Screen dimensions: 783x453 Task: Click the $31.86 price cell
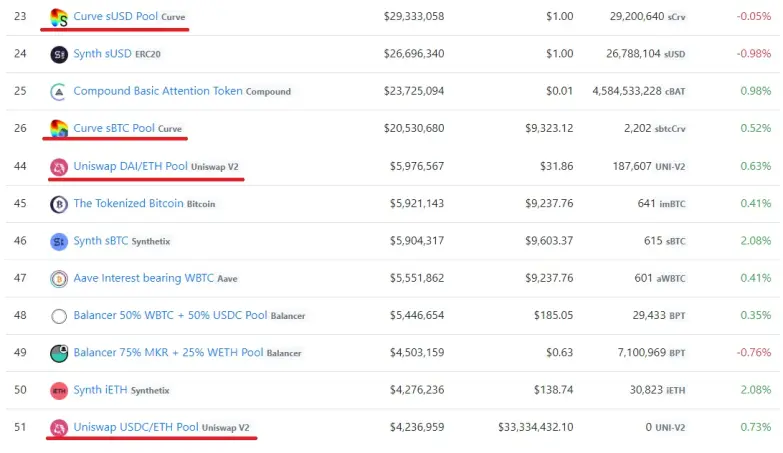coord(557,166)
